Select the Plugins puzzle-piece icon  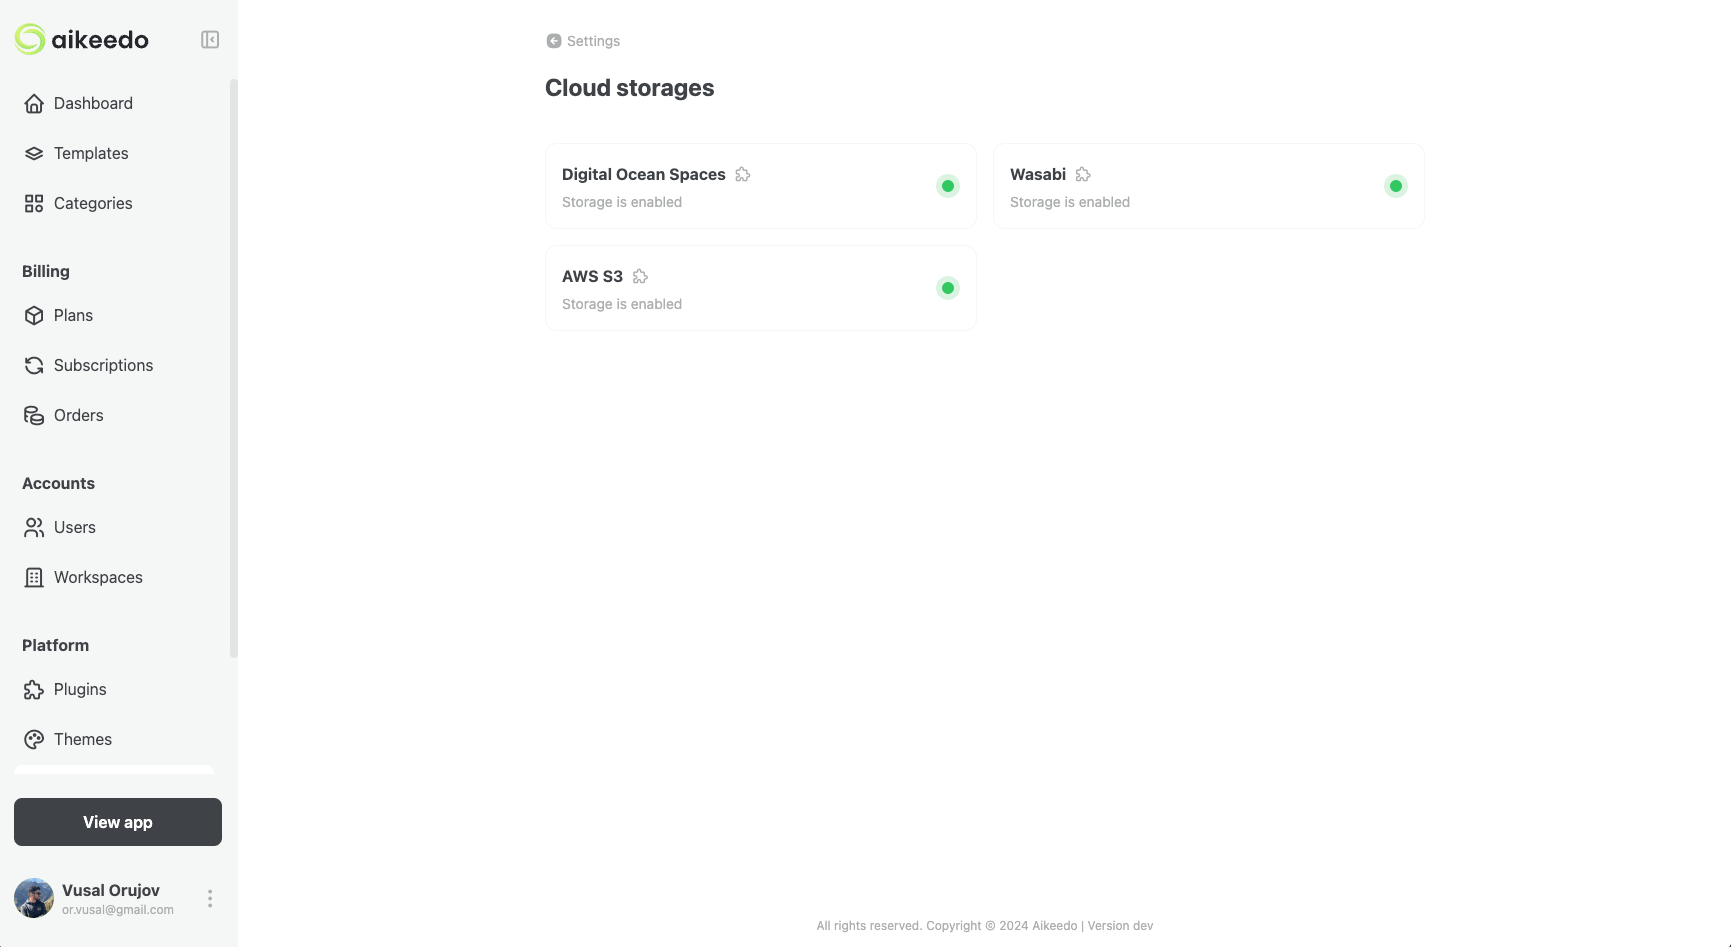[34, 689]
